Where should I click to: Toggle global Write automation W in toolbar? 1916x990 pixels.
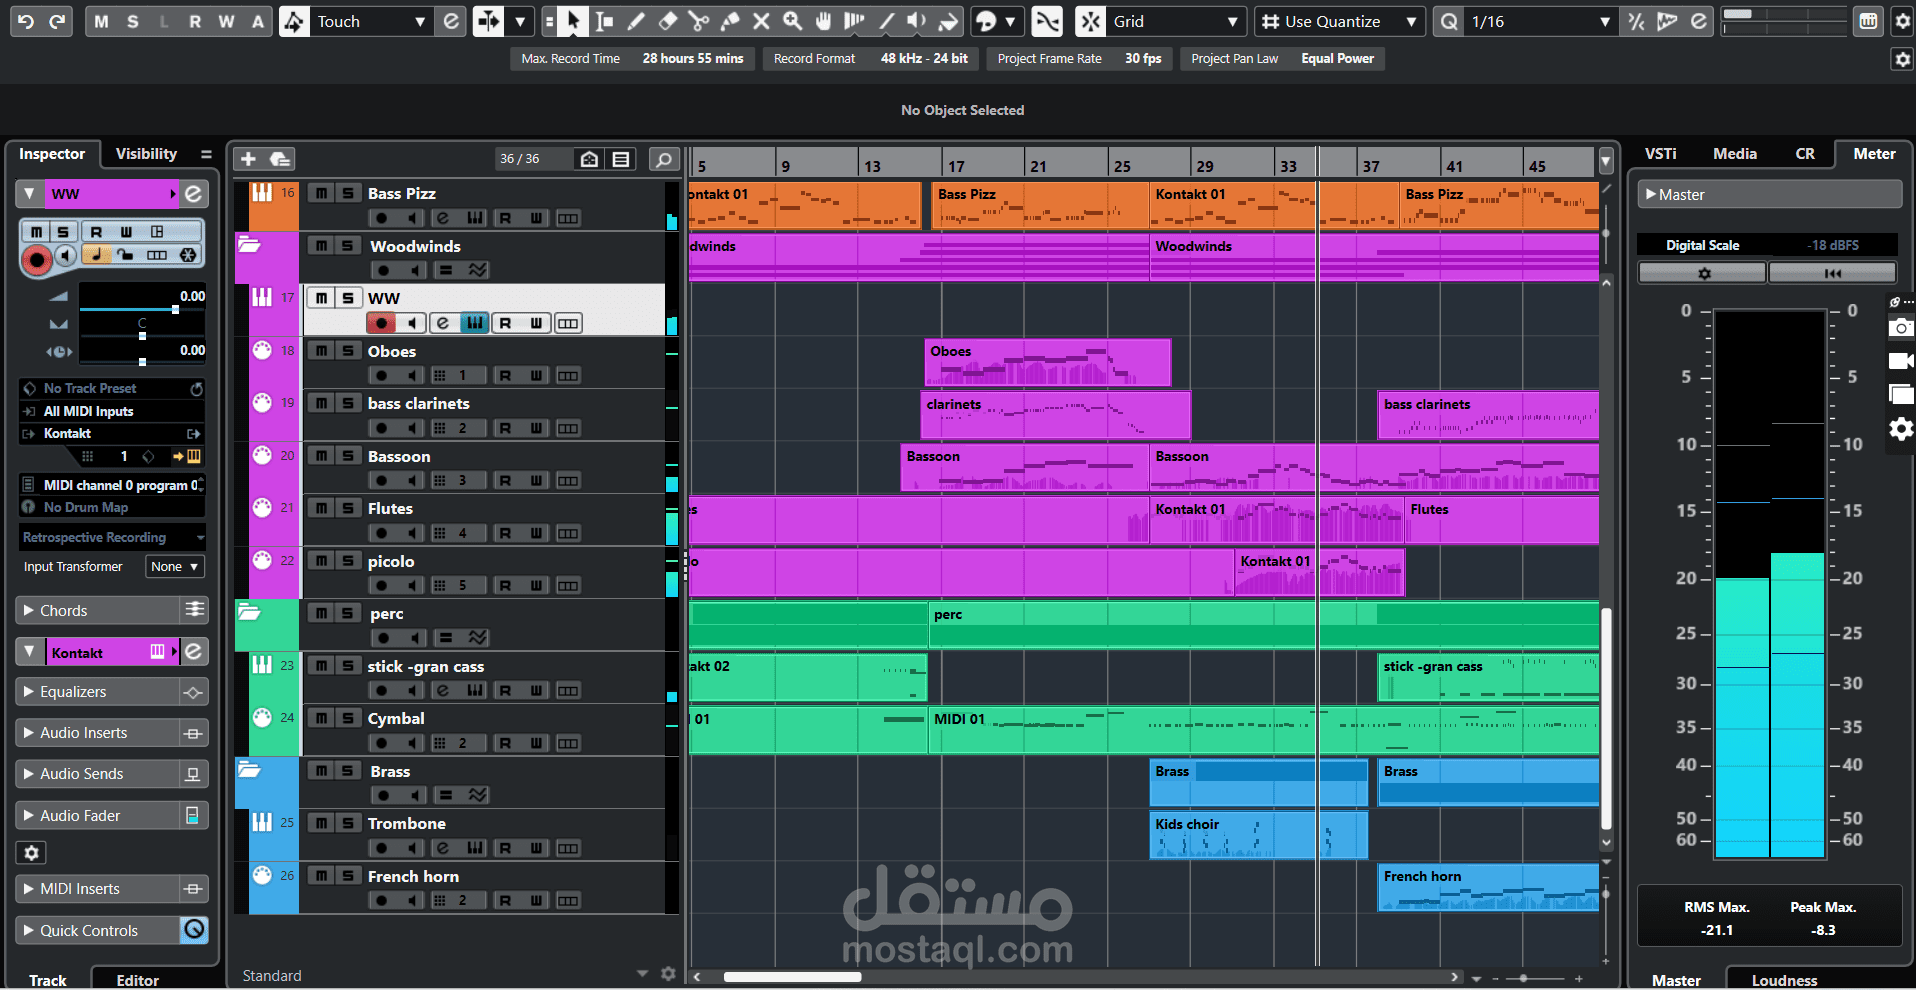click(x=227, y=21)
